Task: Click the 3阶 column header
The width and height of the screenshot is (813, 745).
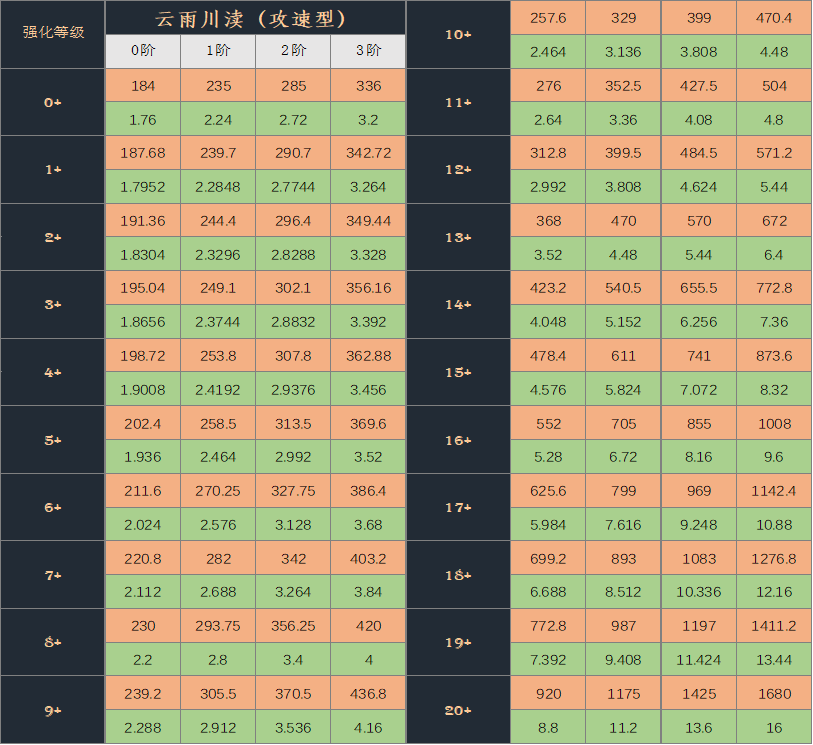Action: [x=368, y=51]
